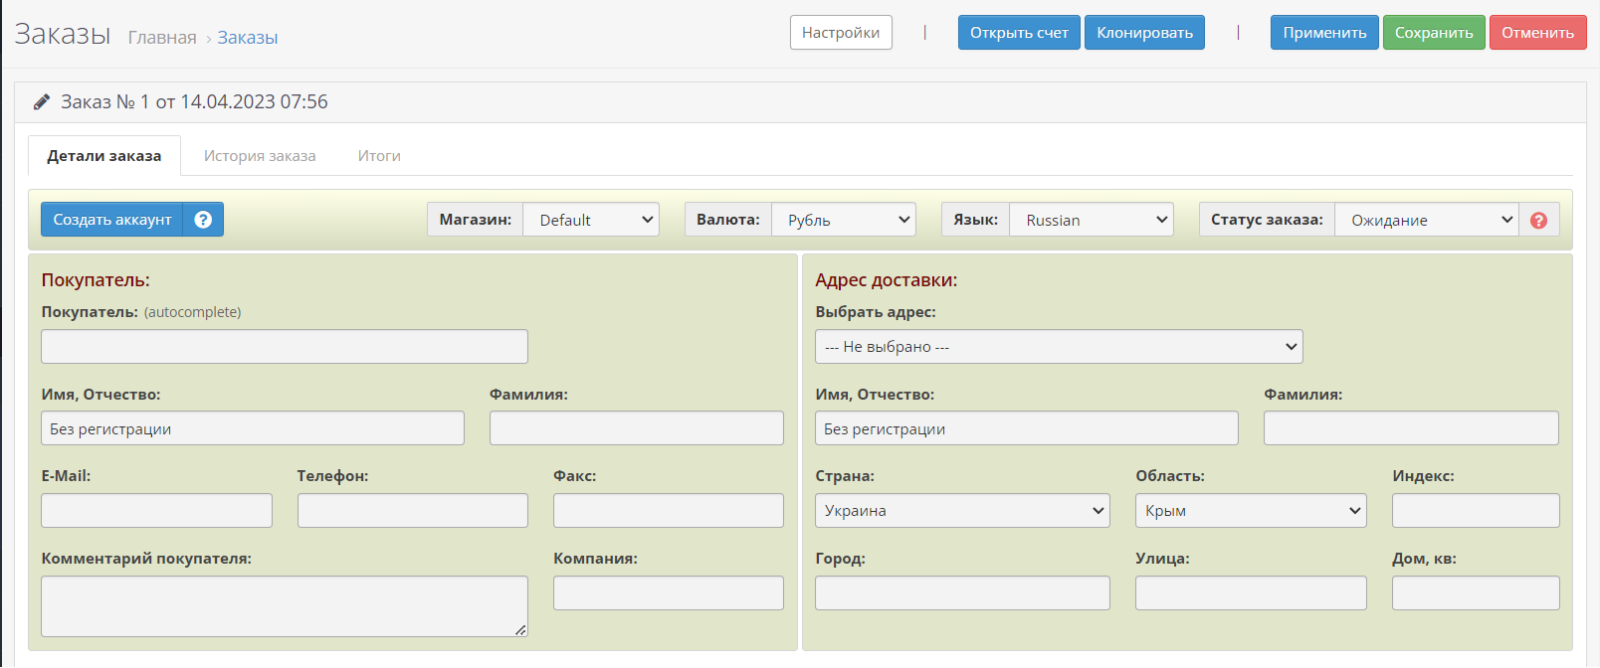Screen dimensions: 1600x668
Task: Click the large 'Заказы' page title
Action: click(62, 34)
